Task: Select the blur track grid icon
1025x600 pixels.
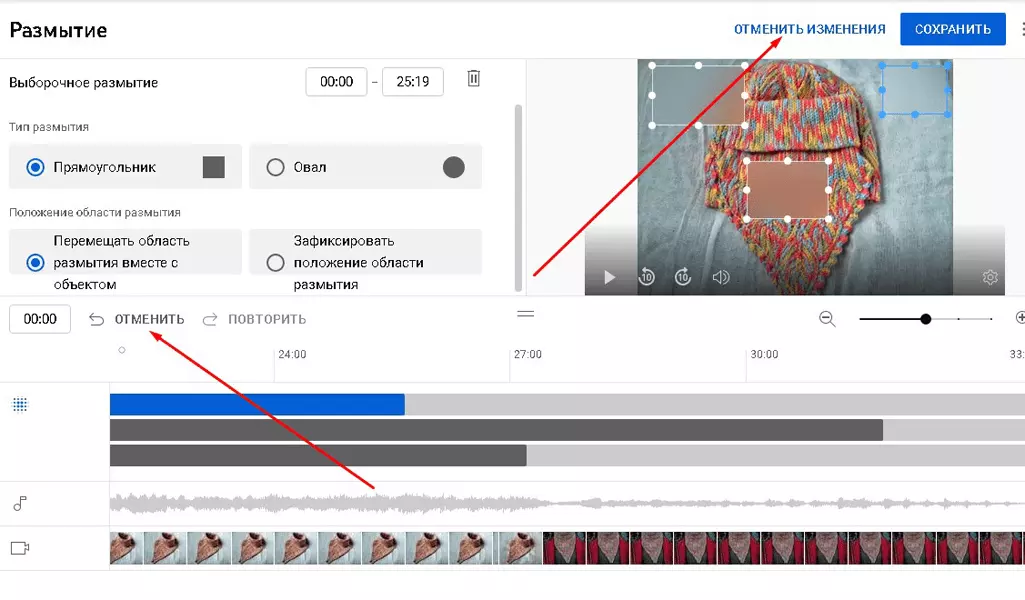Action: click(x=20, y=405)
